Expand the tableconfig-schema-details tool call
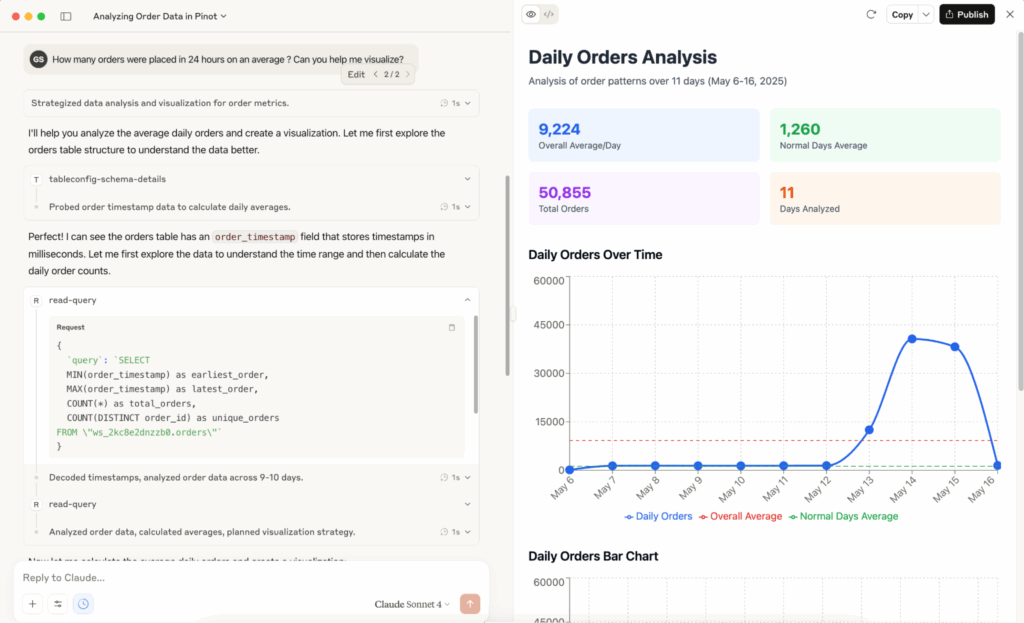 click(x=467, y=179)
